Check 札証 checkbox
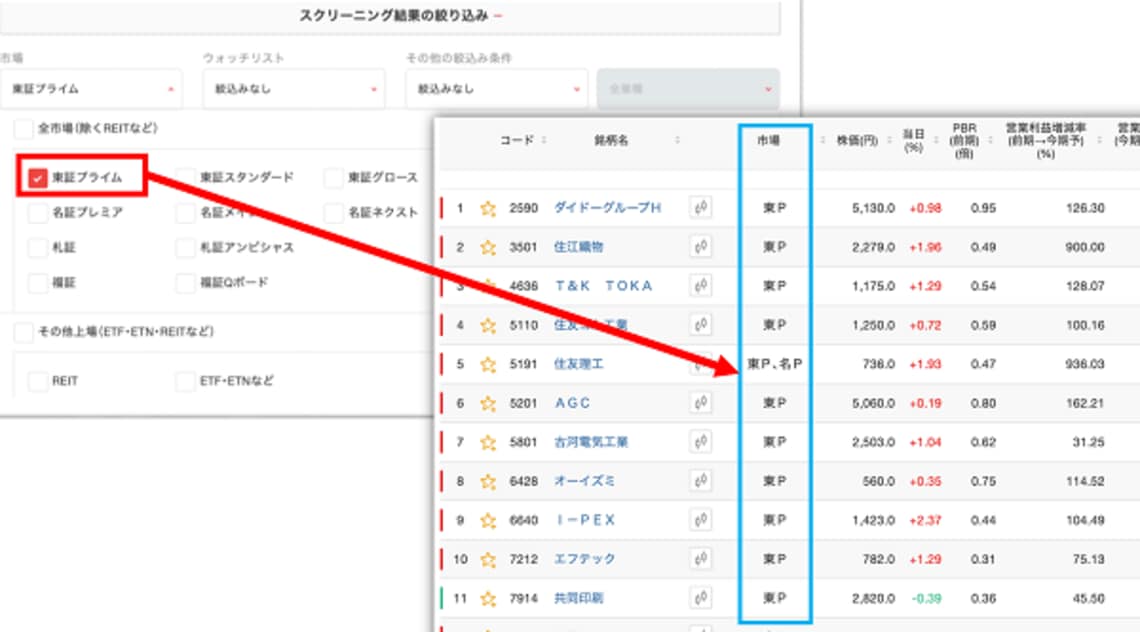Screen dimensions: 1140x632 [x=38, y=247]
